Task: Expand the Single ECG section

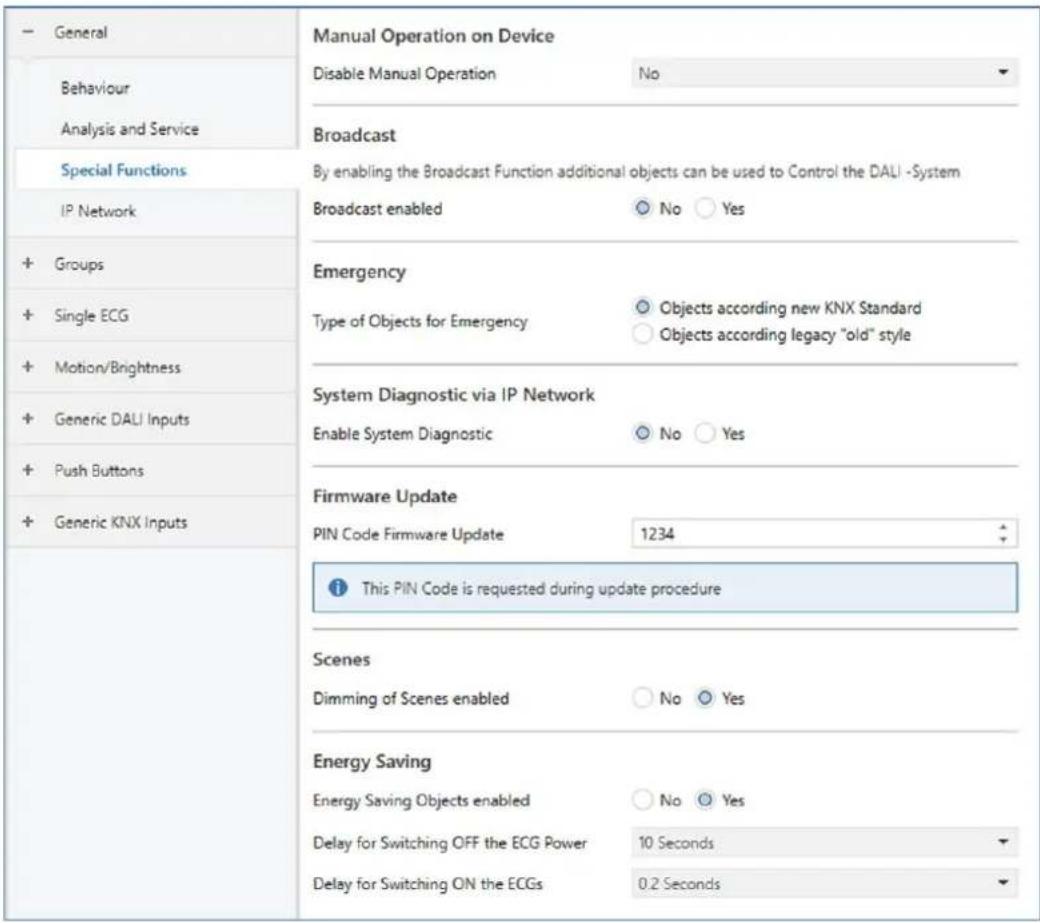Action: (28, 315)
